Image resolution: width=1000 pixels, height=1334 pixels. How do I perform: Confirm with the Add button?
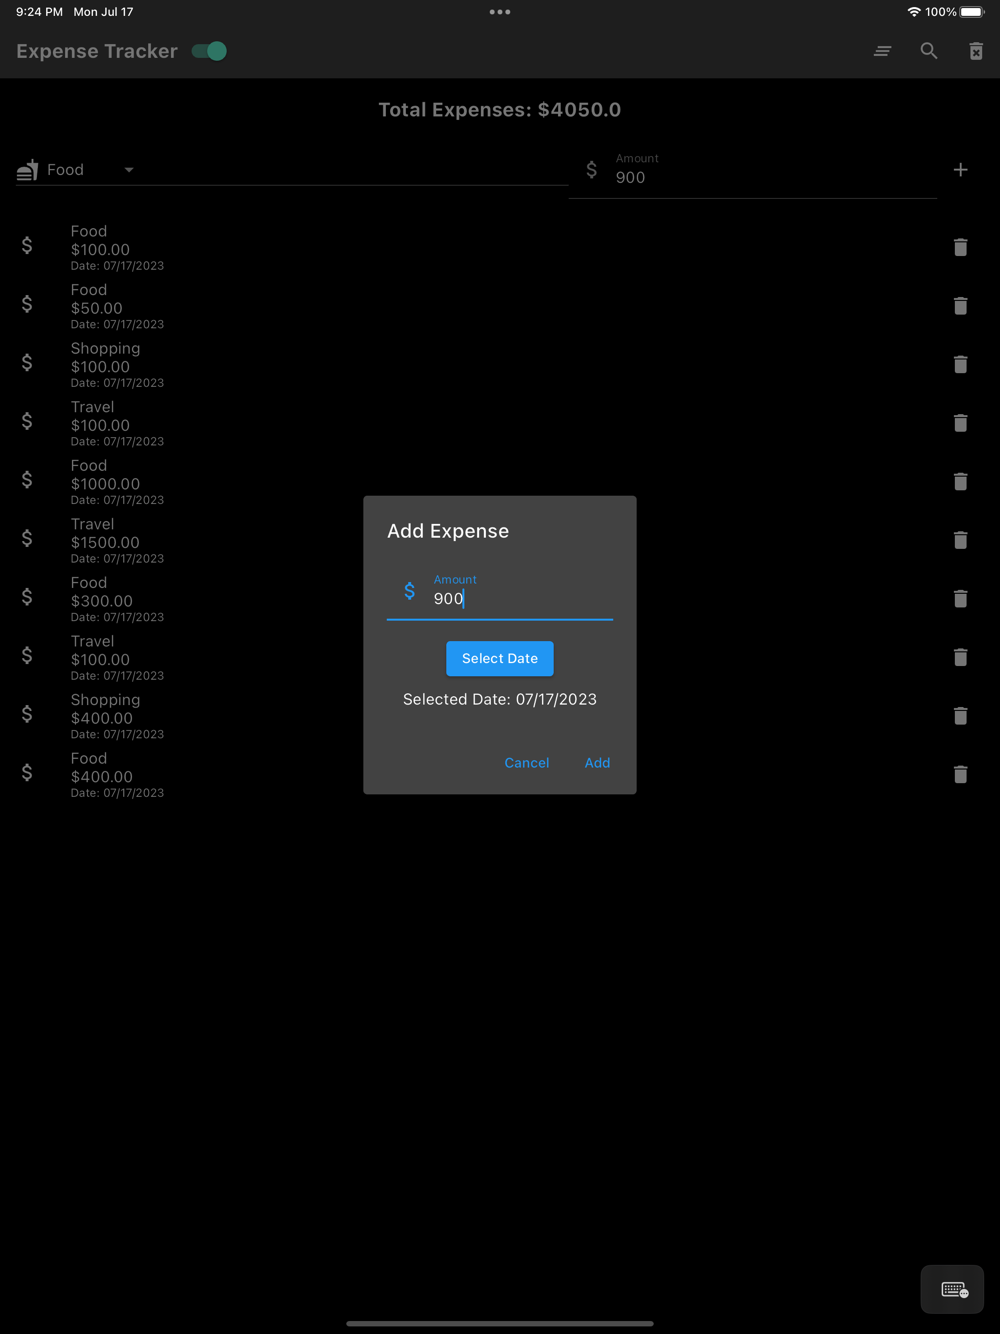pos(597,763)
